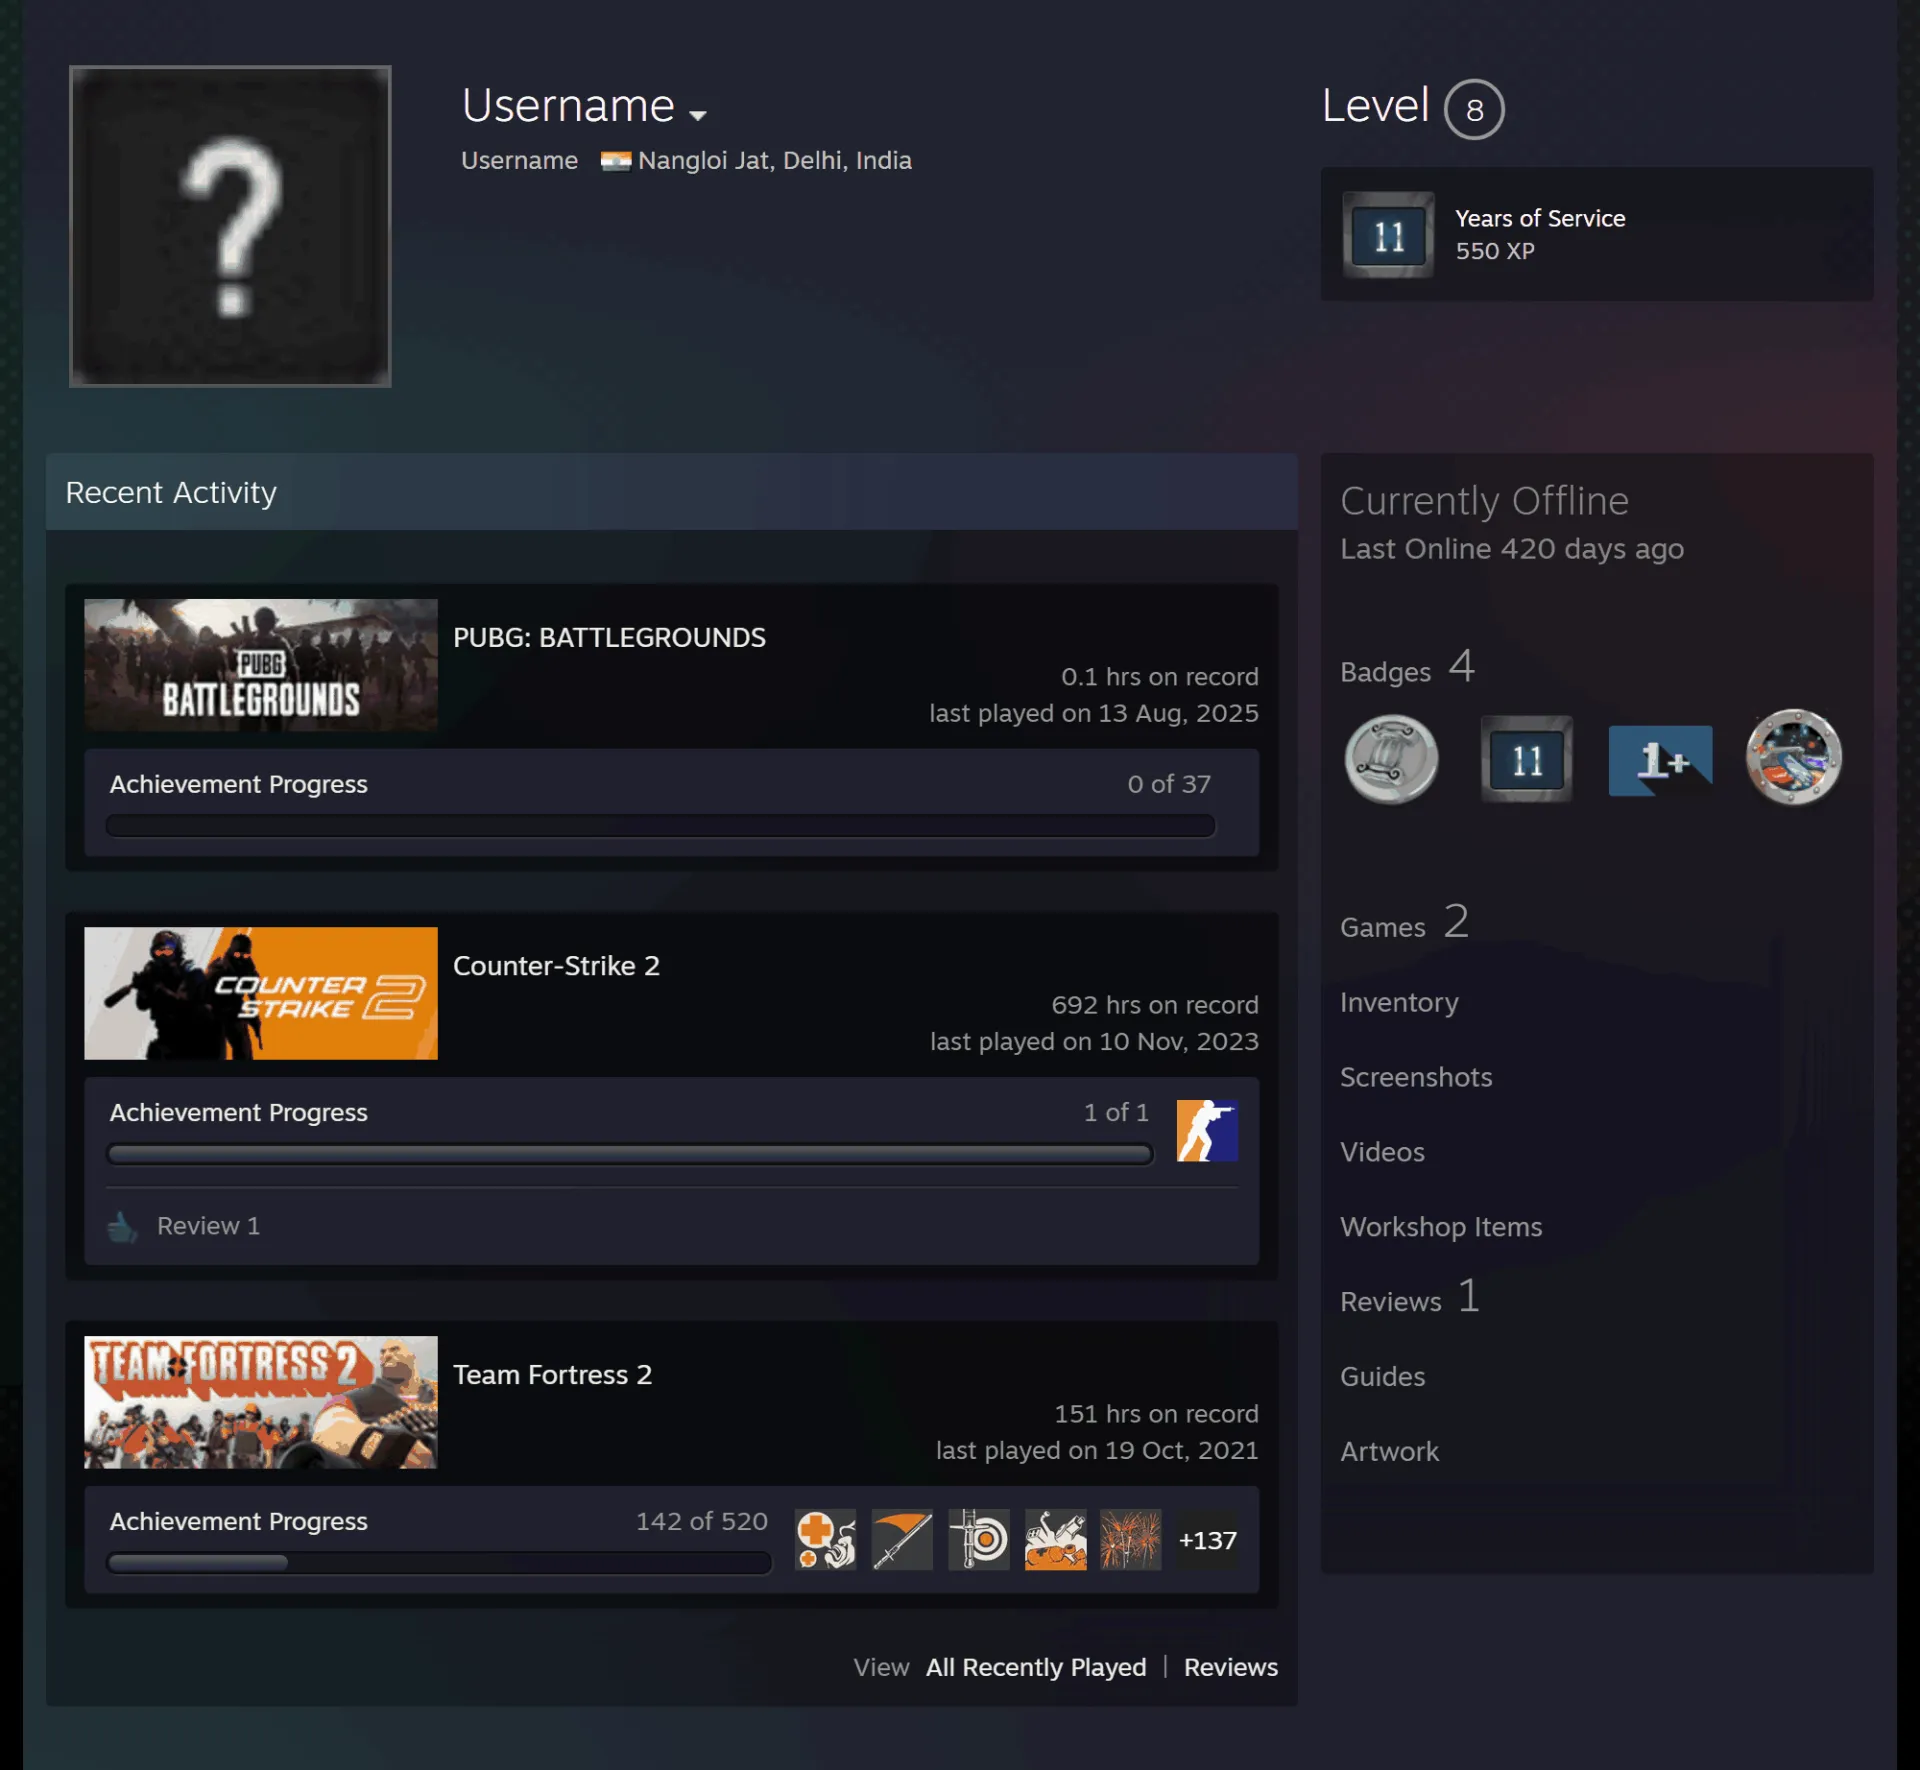1920x1770 pixels.
Task: Open the Counter-Strike 2 banner image
Action: pyautogui.click(x=261, y=993)
